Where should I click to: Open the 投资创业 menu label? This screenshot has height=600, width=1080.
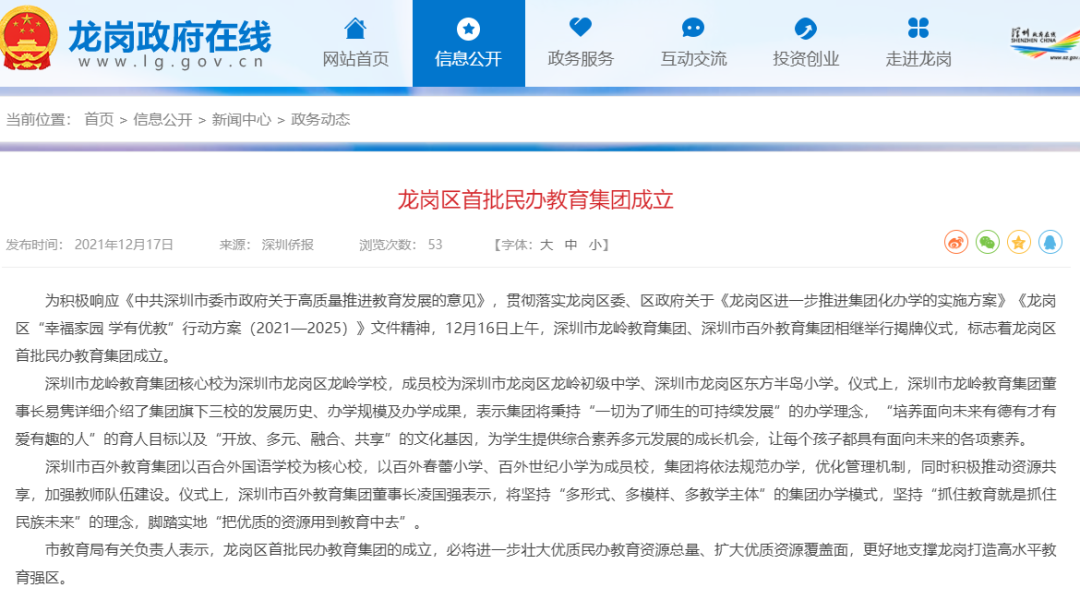point(806,59)
